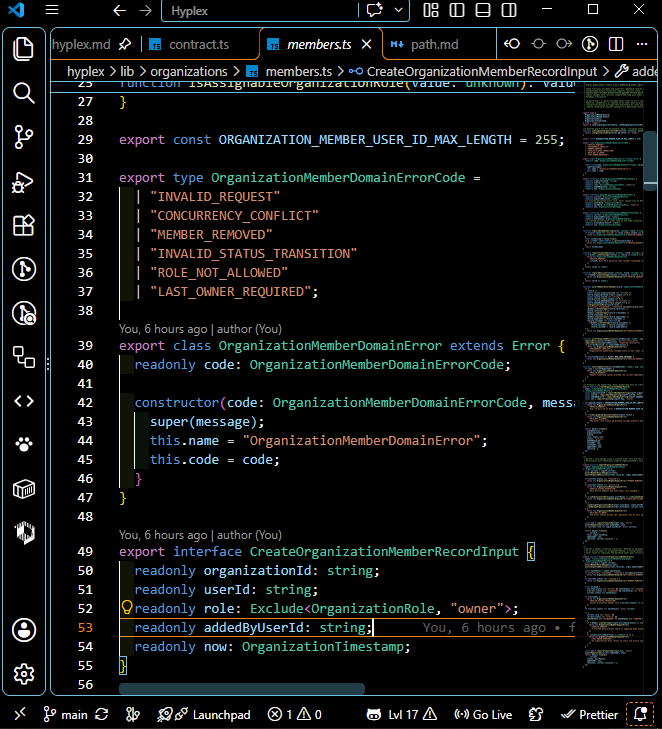The image size is (662, 729).
Task: Open notifications bell in status bar
Action: tap(641, 714)
